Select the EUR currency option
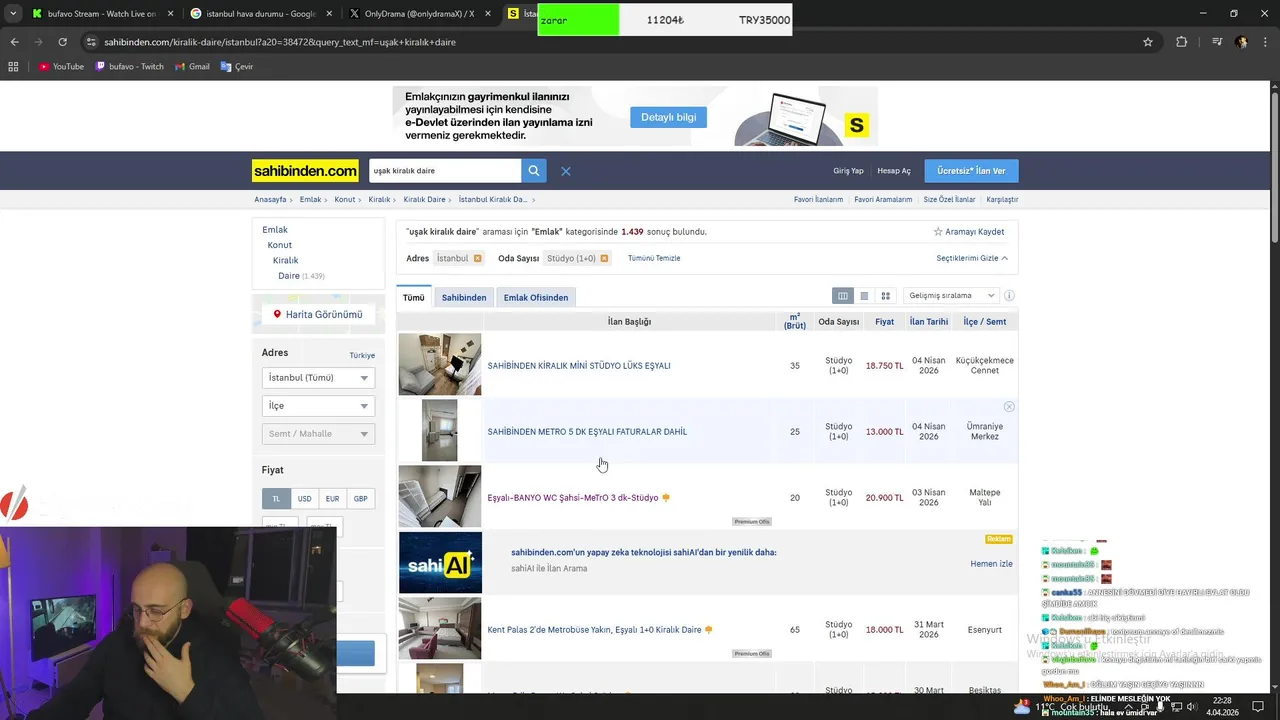Viewport: 1280px width, 720px height. pyautogui.click(x=332, y=499)
